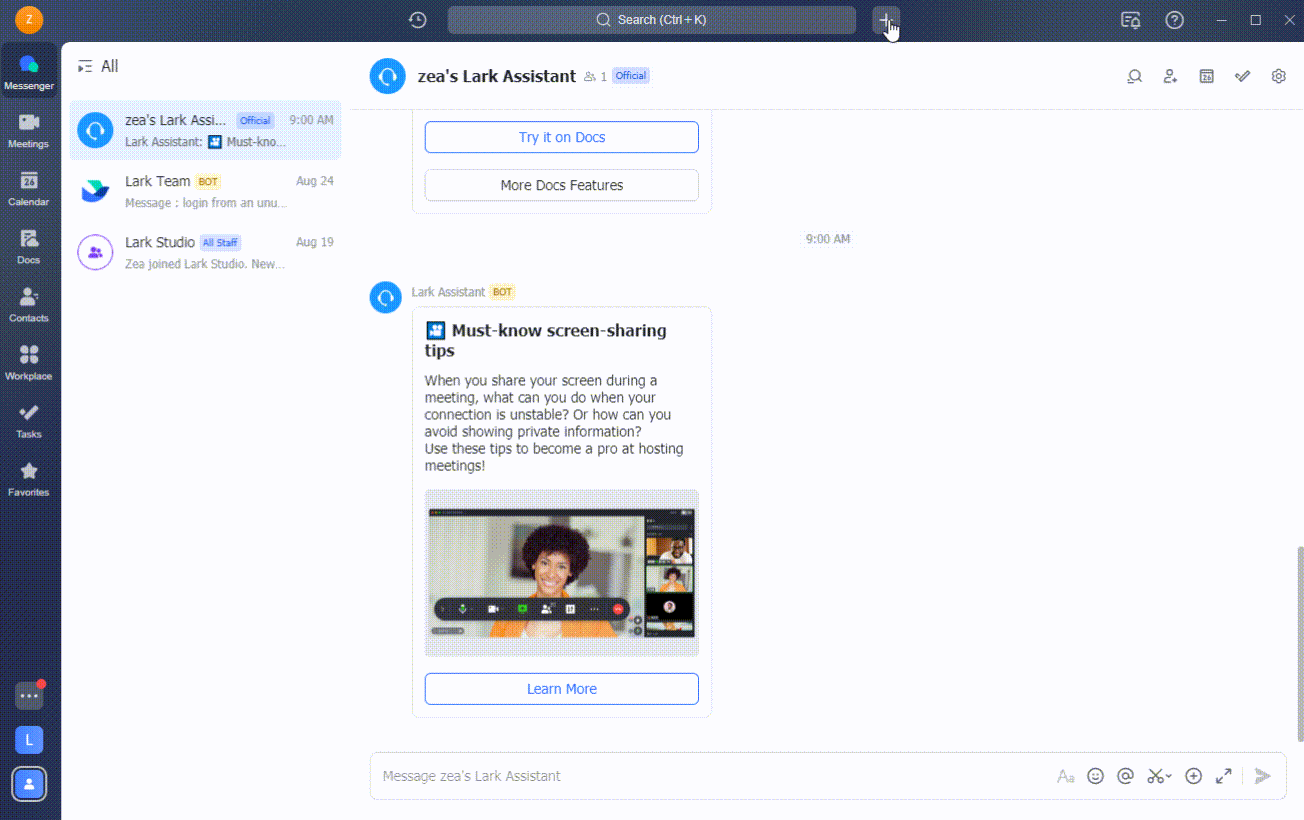The image size is (1304, 820).
Task: Toggle text formatting Aa icon
Action: (x=1065, y=776)
